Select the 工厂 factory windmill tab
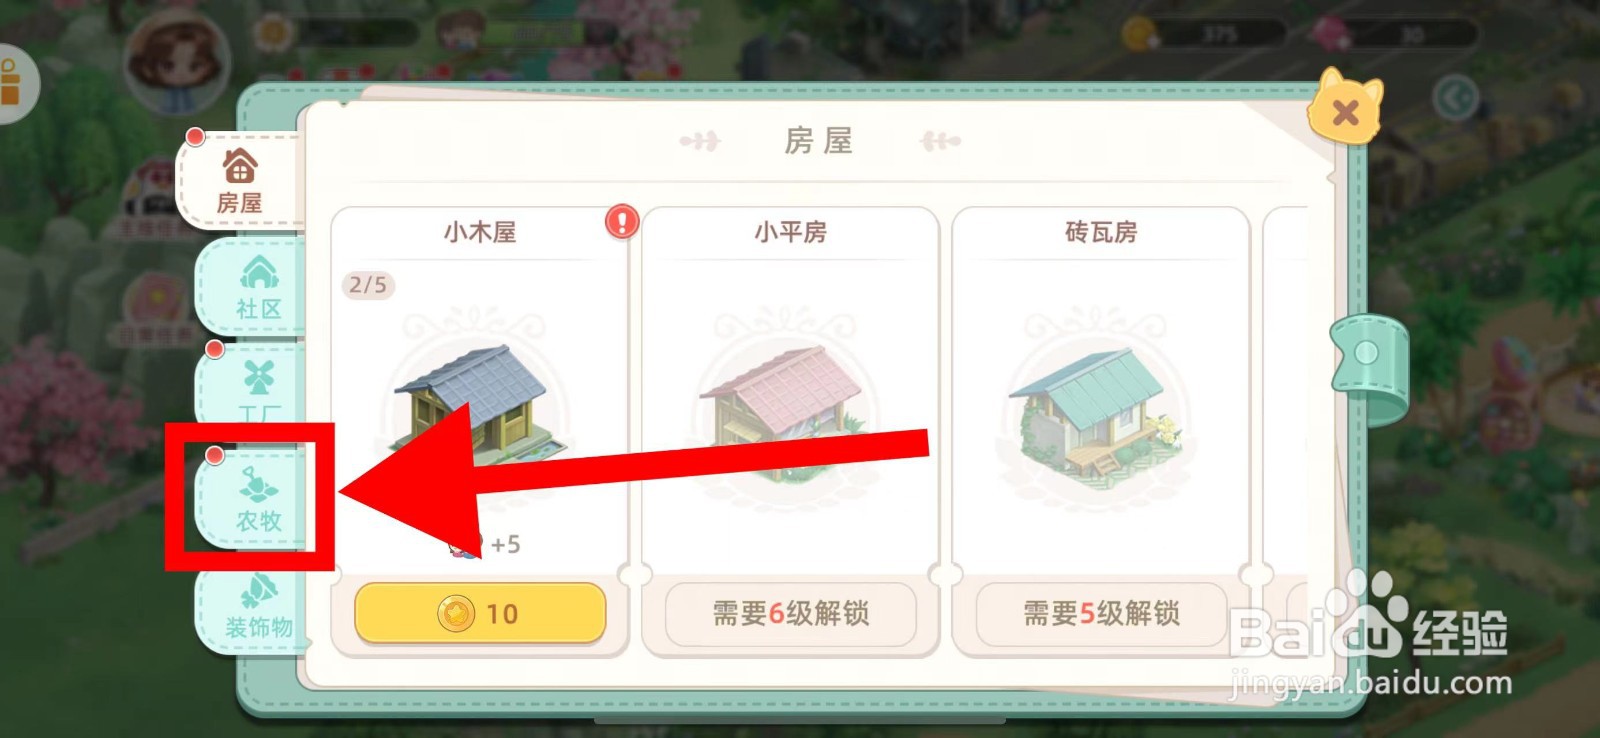The height and width of the screenshot is (738, 1600). [x=256, y=388]
